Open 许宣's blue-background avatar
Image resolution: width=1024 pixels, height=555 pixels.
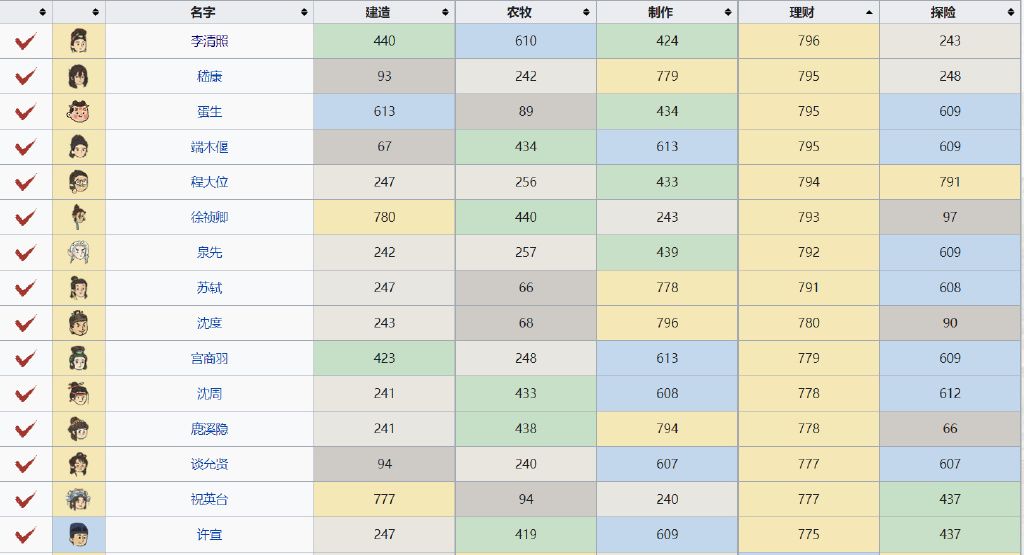point(79,534)
